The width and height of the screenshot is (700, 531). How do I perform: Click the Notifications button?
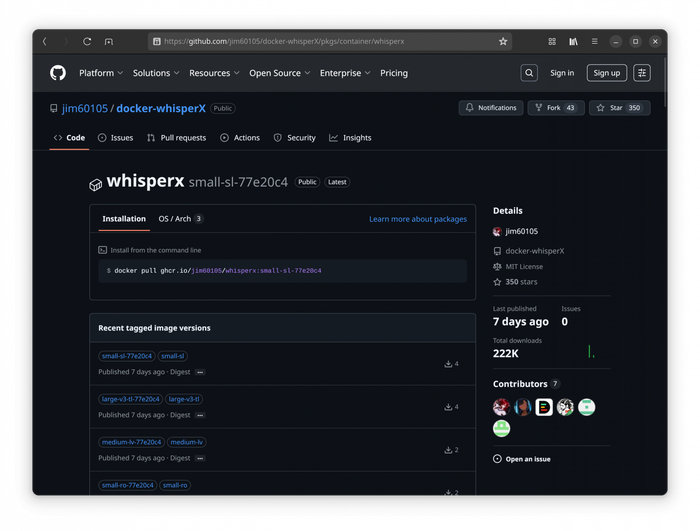pyautogui.click(x=490, y=108)
